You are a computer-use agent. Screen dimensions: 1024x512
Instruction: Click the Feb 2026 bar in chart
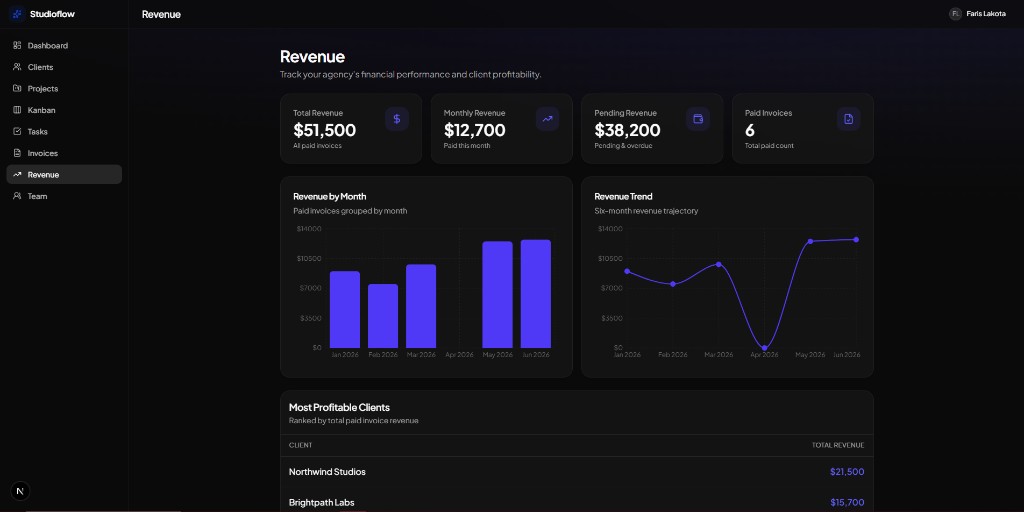coord(383,316)
